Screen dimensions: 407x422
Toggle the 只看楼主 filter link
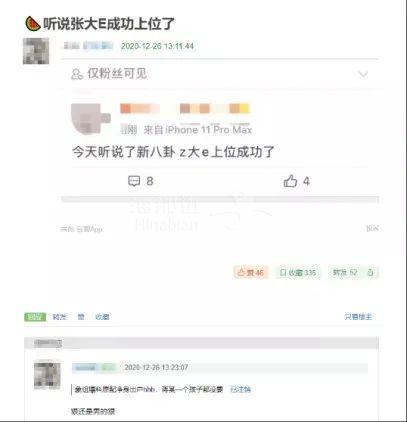click(x=358, y=317)
